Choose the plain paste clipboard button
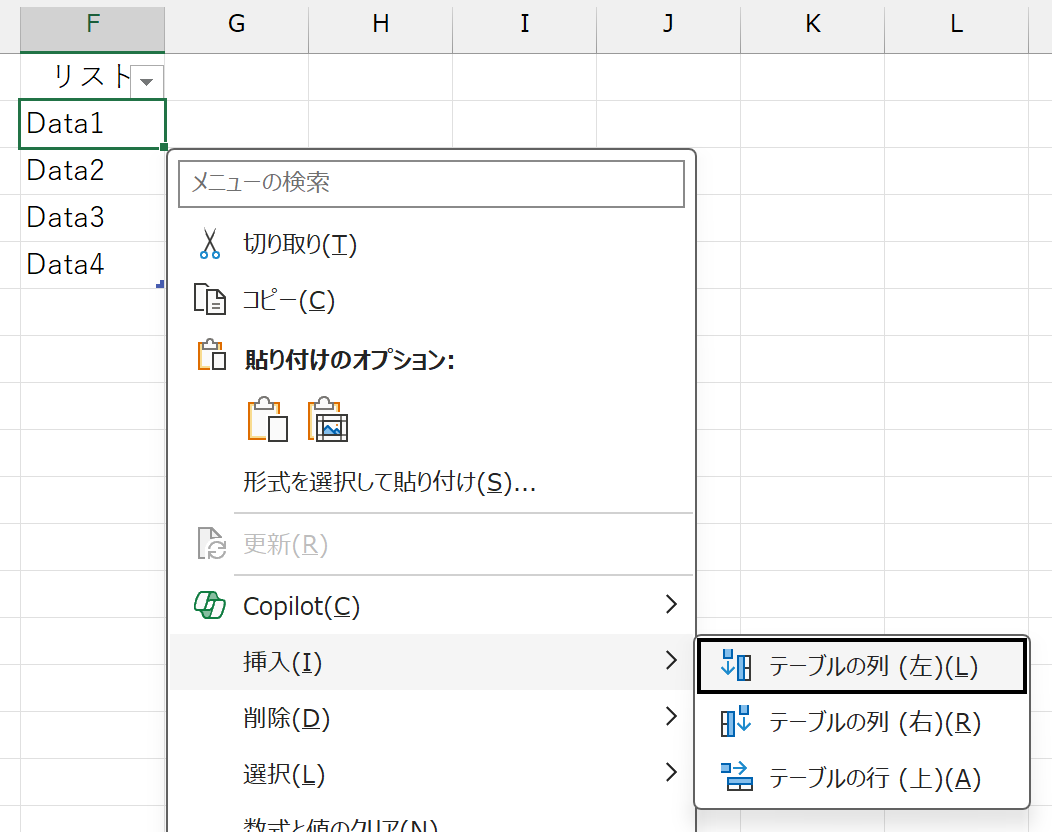This screenshot has width=1052, height=832. click(x=268, y=419)
